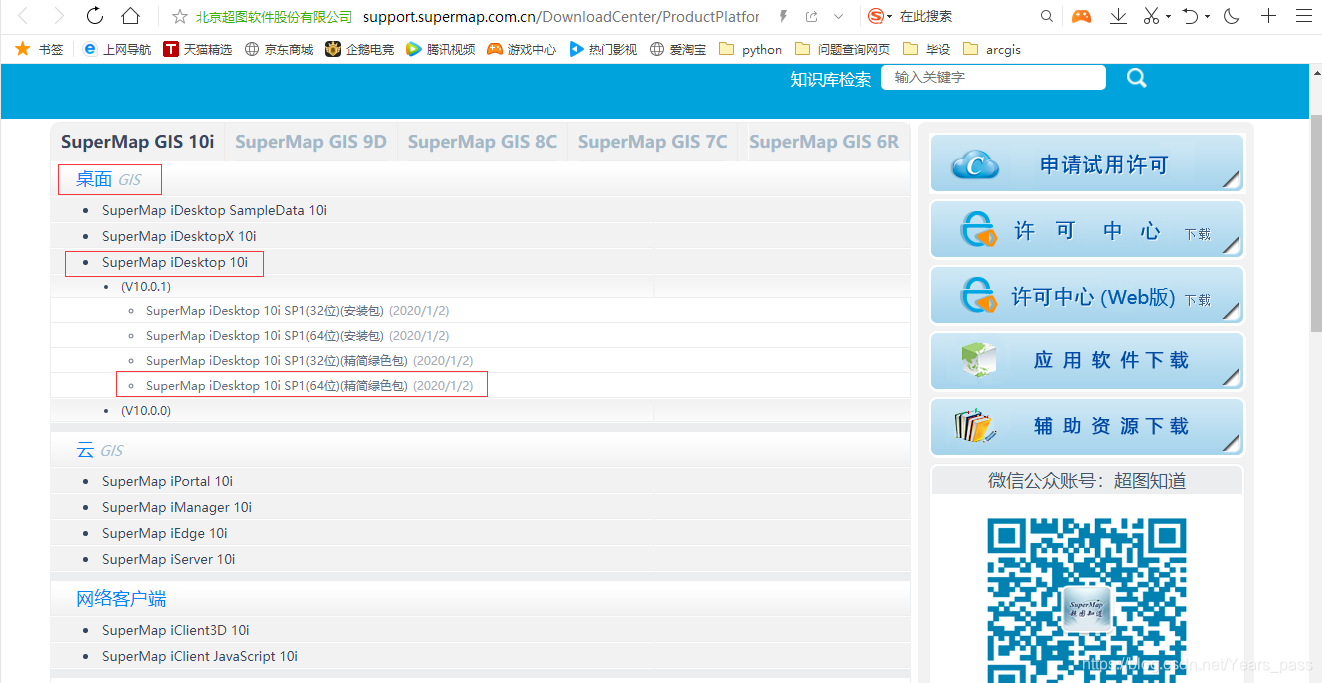Click the 网络客户端 section heading
This screenshot has height=683, width=1322.
pyautogui.click(x=121, y=599)
